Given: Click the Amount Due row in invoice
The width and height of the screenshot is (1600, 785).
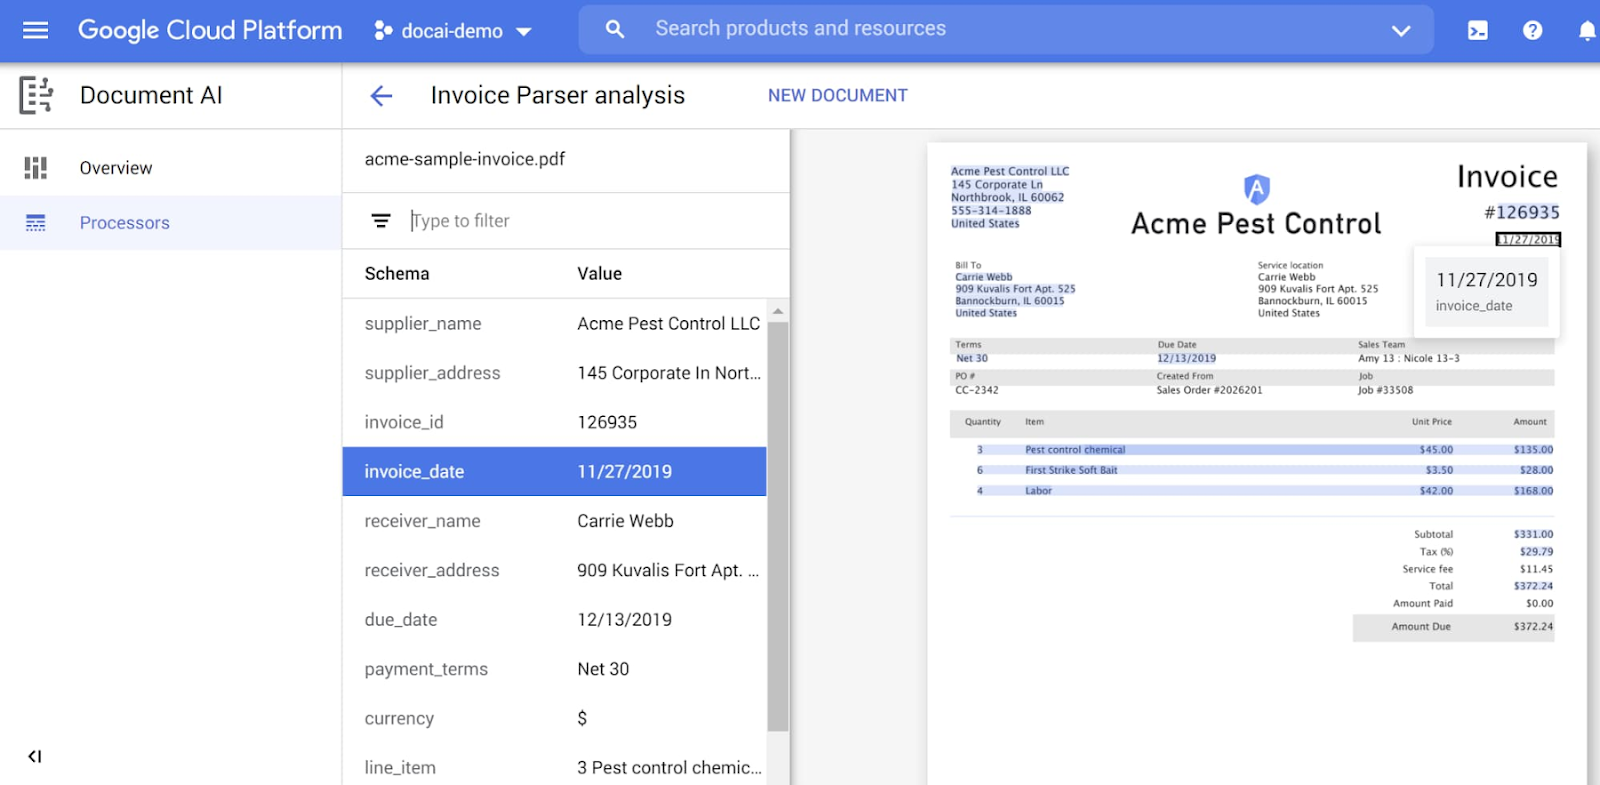Looking at the screenshot, I should pyautogui.click(x=1454, y=627).
